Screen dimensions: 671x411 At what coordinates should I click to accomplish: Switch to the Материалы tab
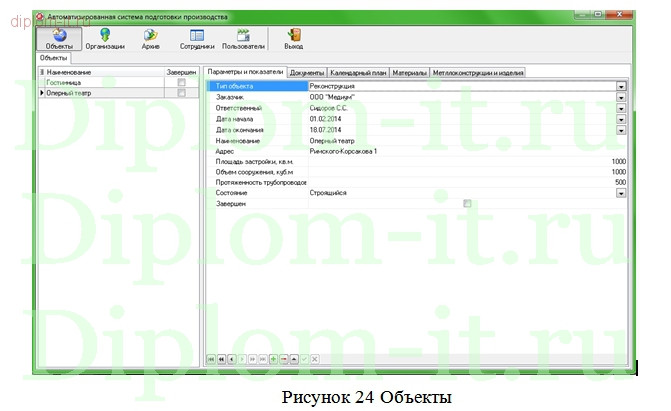[x=410, y=73]
